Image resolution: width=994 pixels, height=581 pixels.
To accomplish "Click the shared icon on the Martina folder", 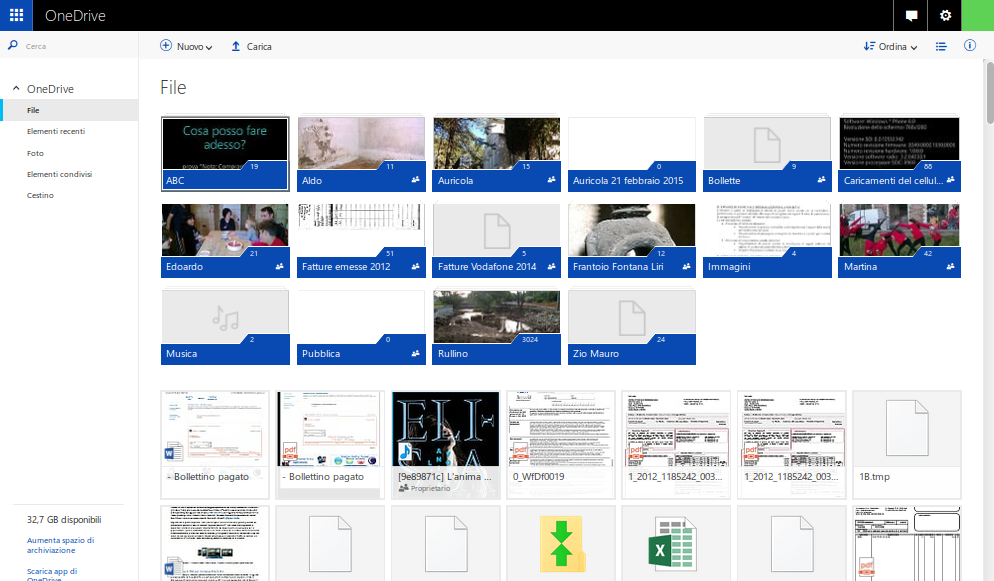I will (x=950, y=267).
